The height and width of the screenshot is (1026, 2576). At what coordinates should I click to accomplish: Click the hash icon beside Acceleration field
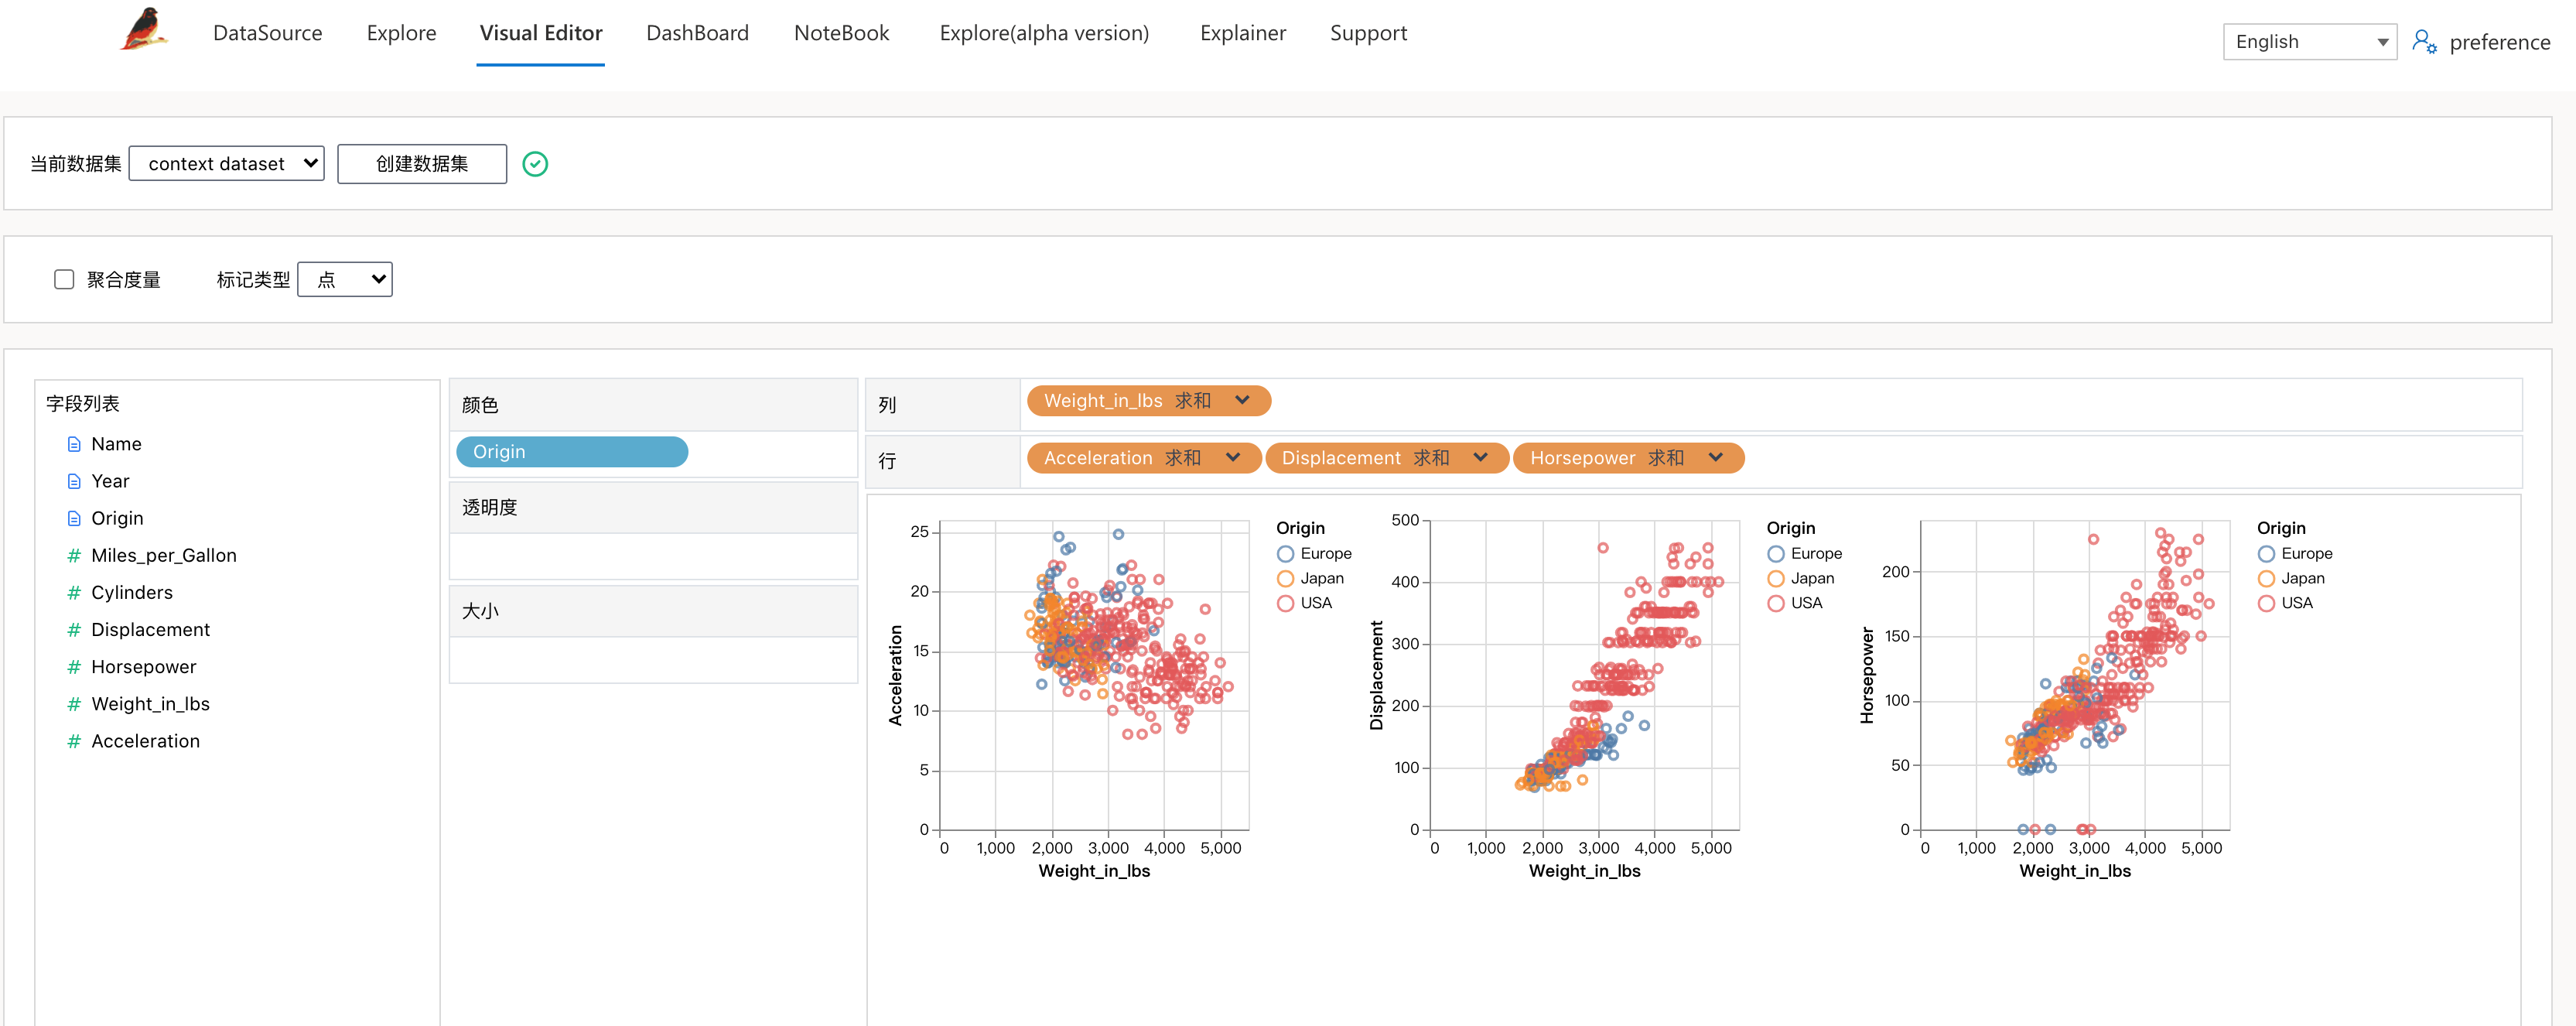point(74,741)
